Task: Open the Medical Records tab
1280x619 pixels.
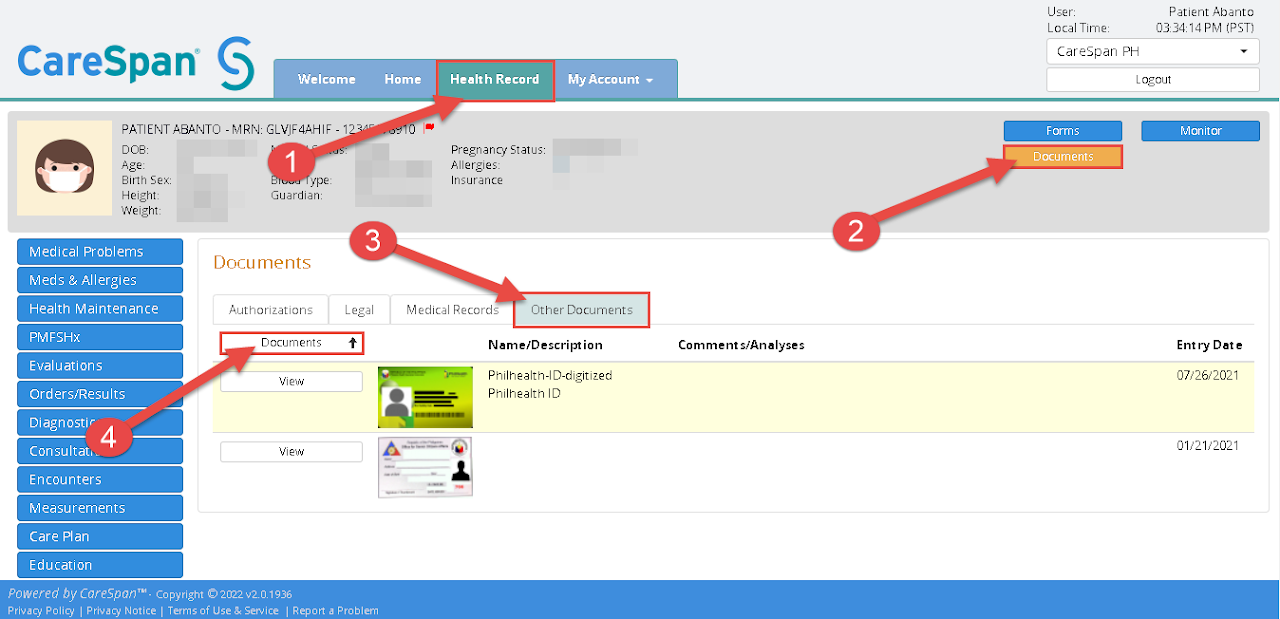Action: [x=452, y=310]
